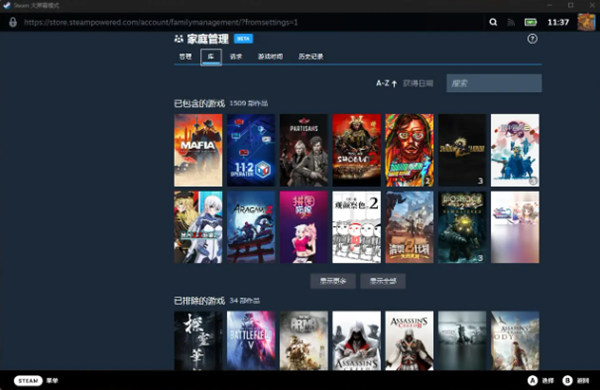Click the search magnifier icon in header
Screen dimensions: 600x390
(x=493, y=22)
